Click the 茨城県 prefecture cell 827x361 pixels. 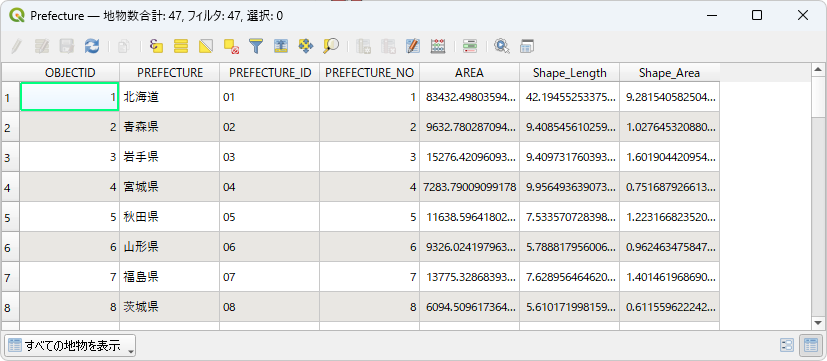(x=170, y=307)
